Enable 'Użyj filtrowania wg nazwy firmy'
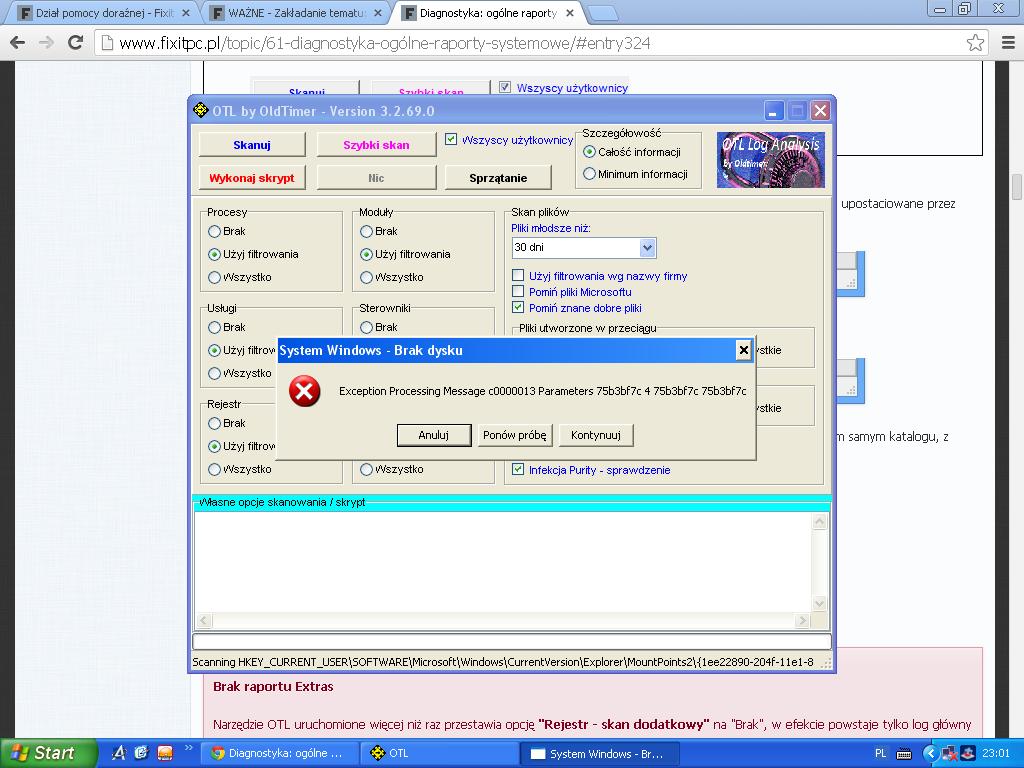Image resolution: width=1024 pixels, height=768 pixels. coord(518,276)
